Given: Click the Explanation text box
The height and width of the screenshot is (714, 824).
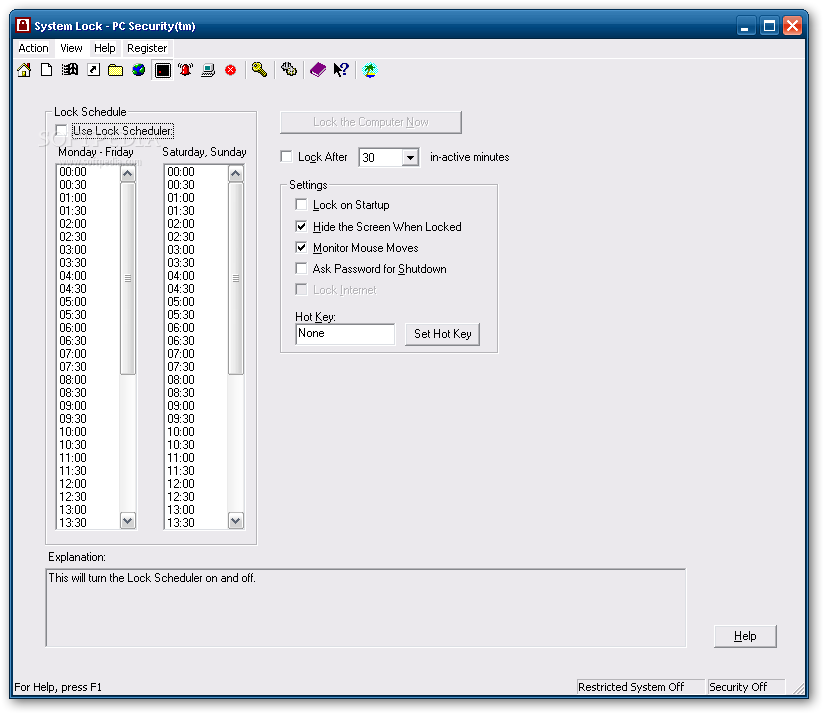Looking at the screenshot, I should point(366,608).
